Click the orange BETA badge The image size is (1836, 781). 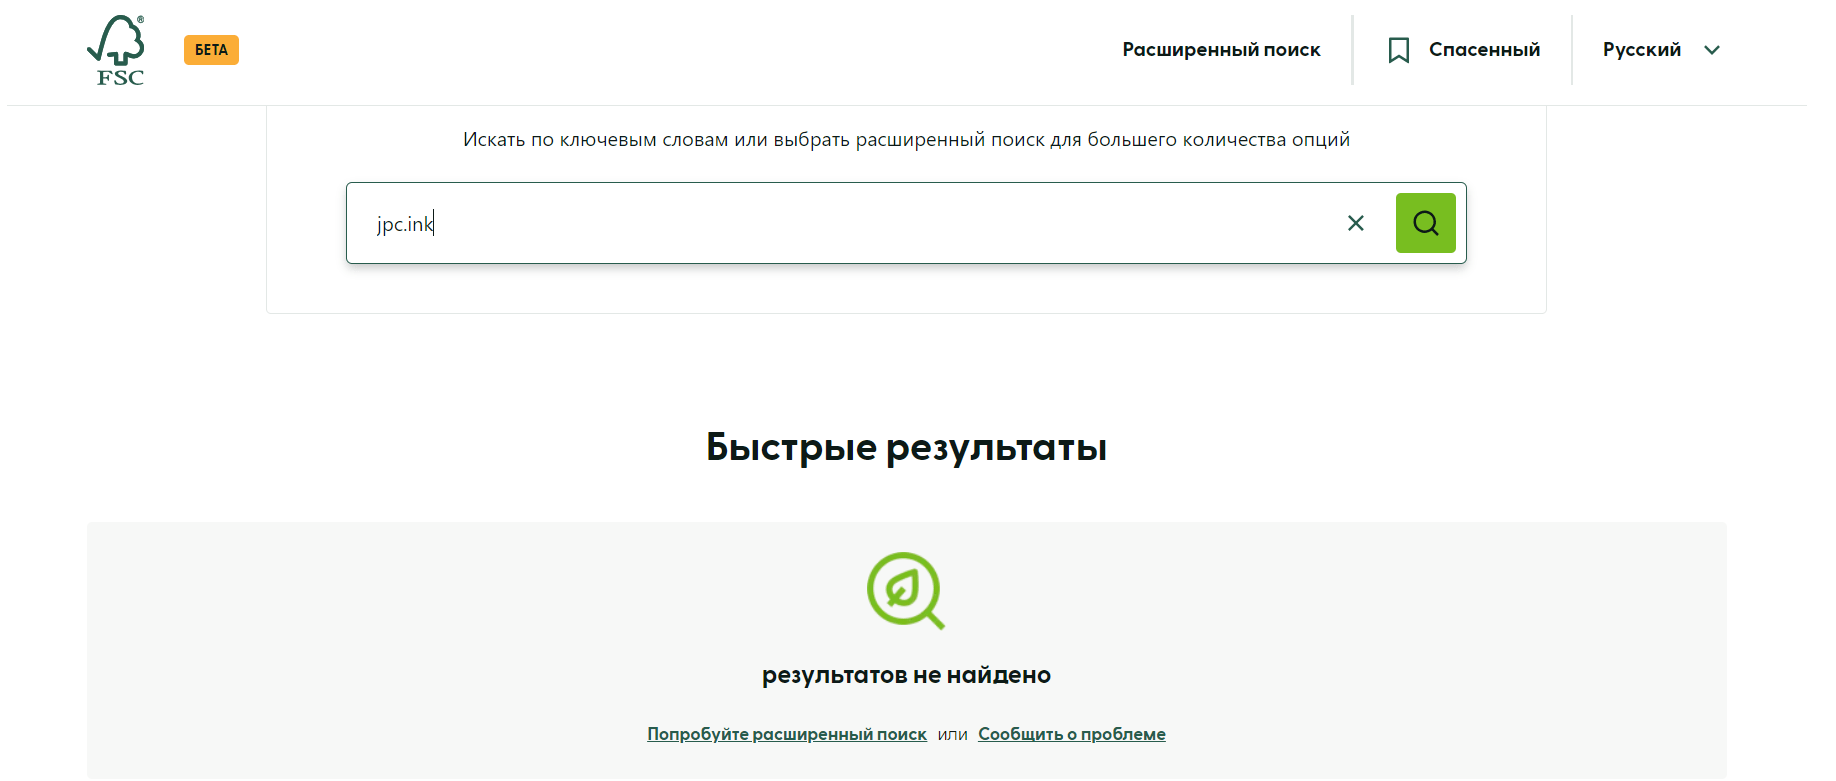[211, 50]
